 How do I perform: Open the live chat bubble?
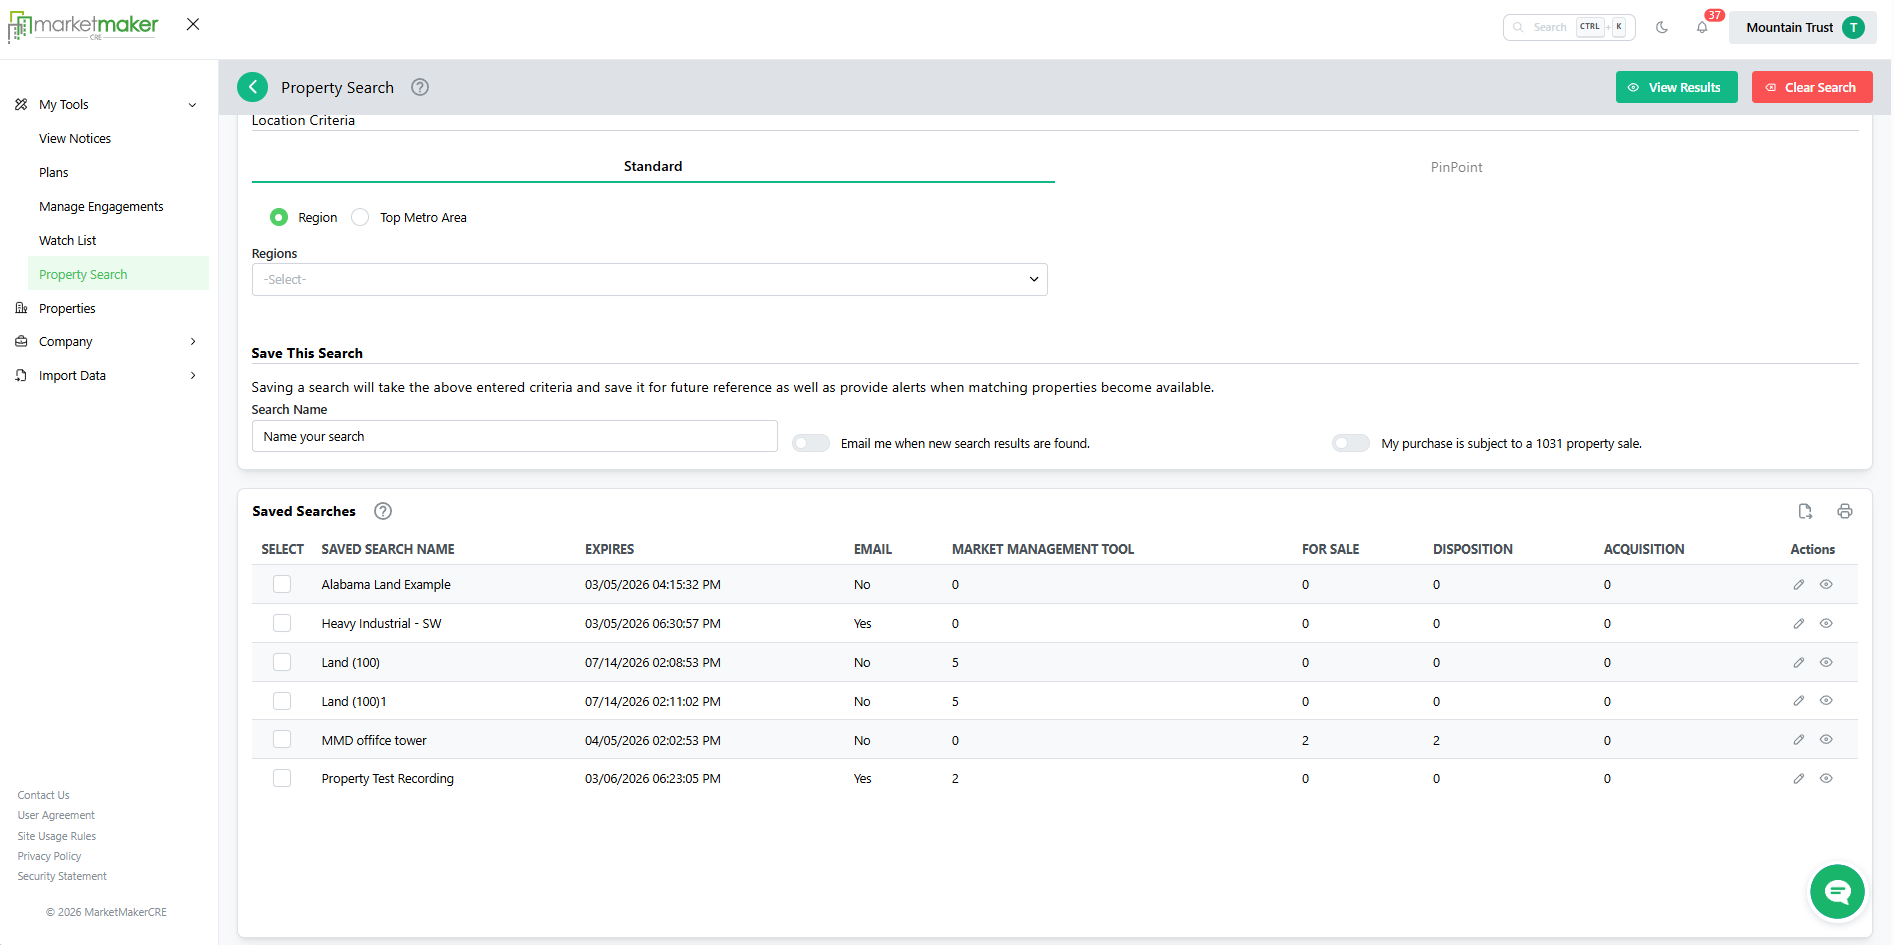[1837, 891]
